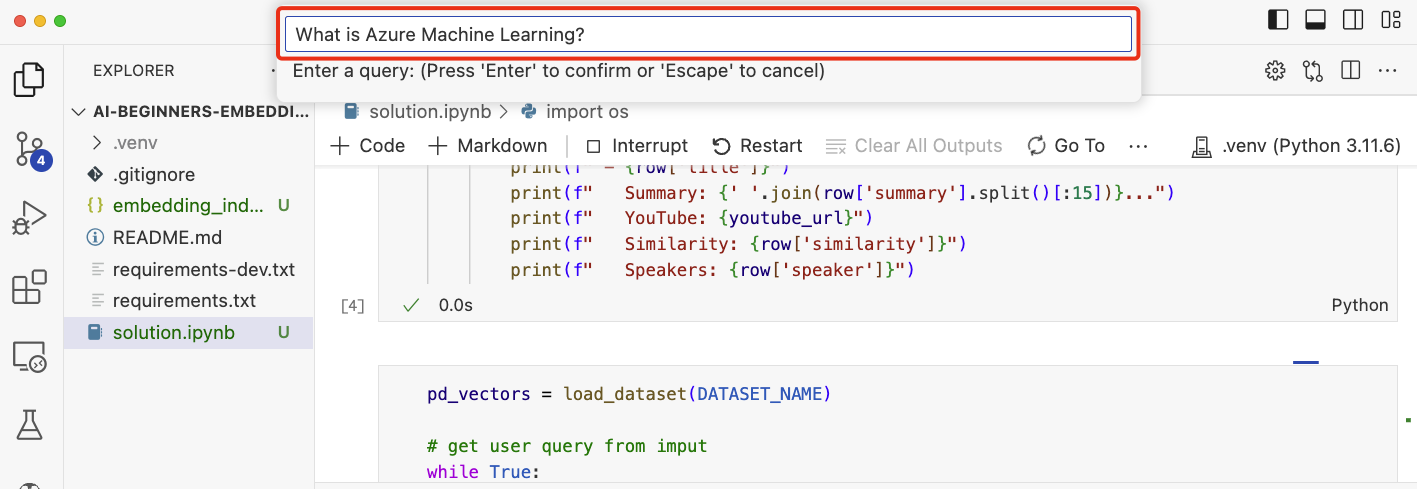Toggle the bottom panel layout

tap(1316, 20)
